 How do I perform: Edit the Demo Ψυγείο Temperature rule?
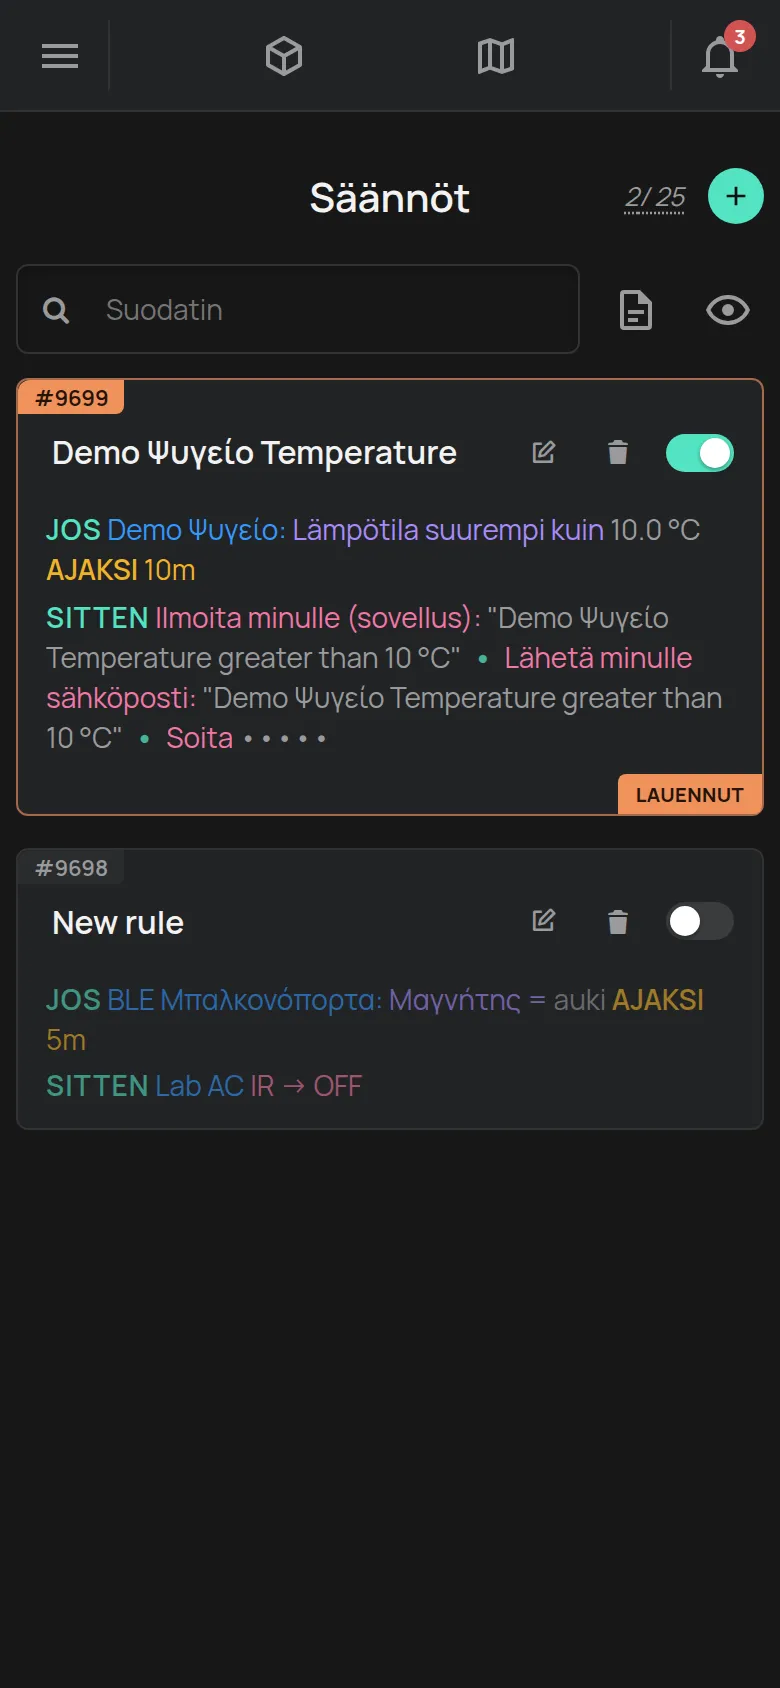click(x=544, y=452)
